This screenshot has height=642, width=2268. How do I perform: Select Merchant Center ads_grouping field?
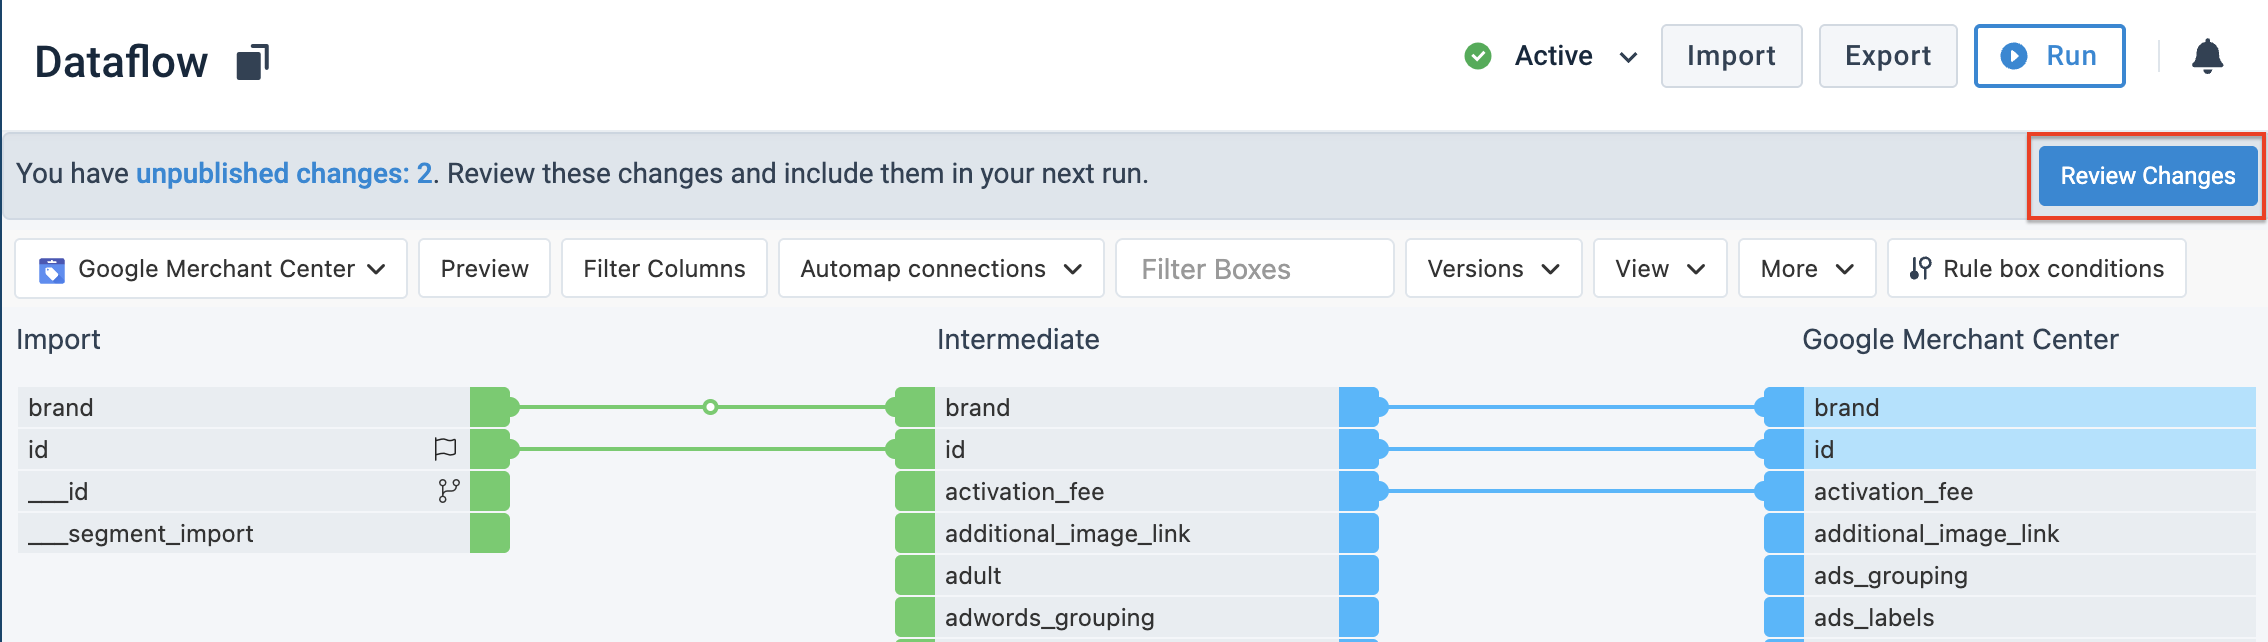2030,575
